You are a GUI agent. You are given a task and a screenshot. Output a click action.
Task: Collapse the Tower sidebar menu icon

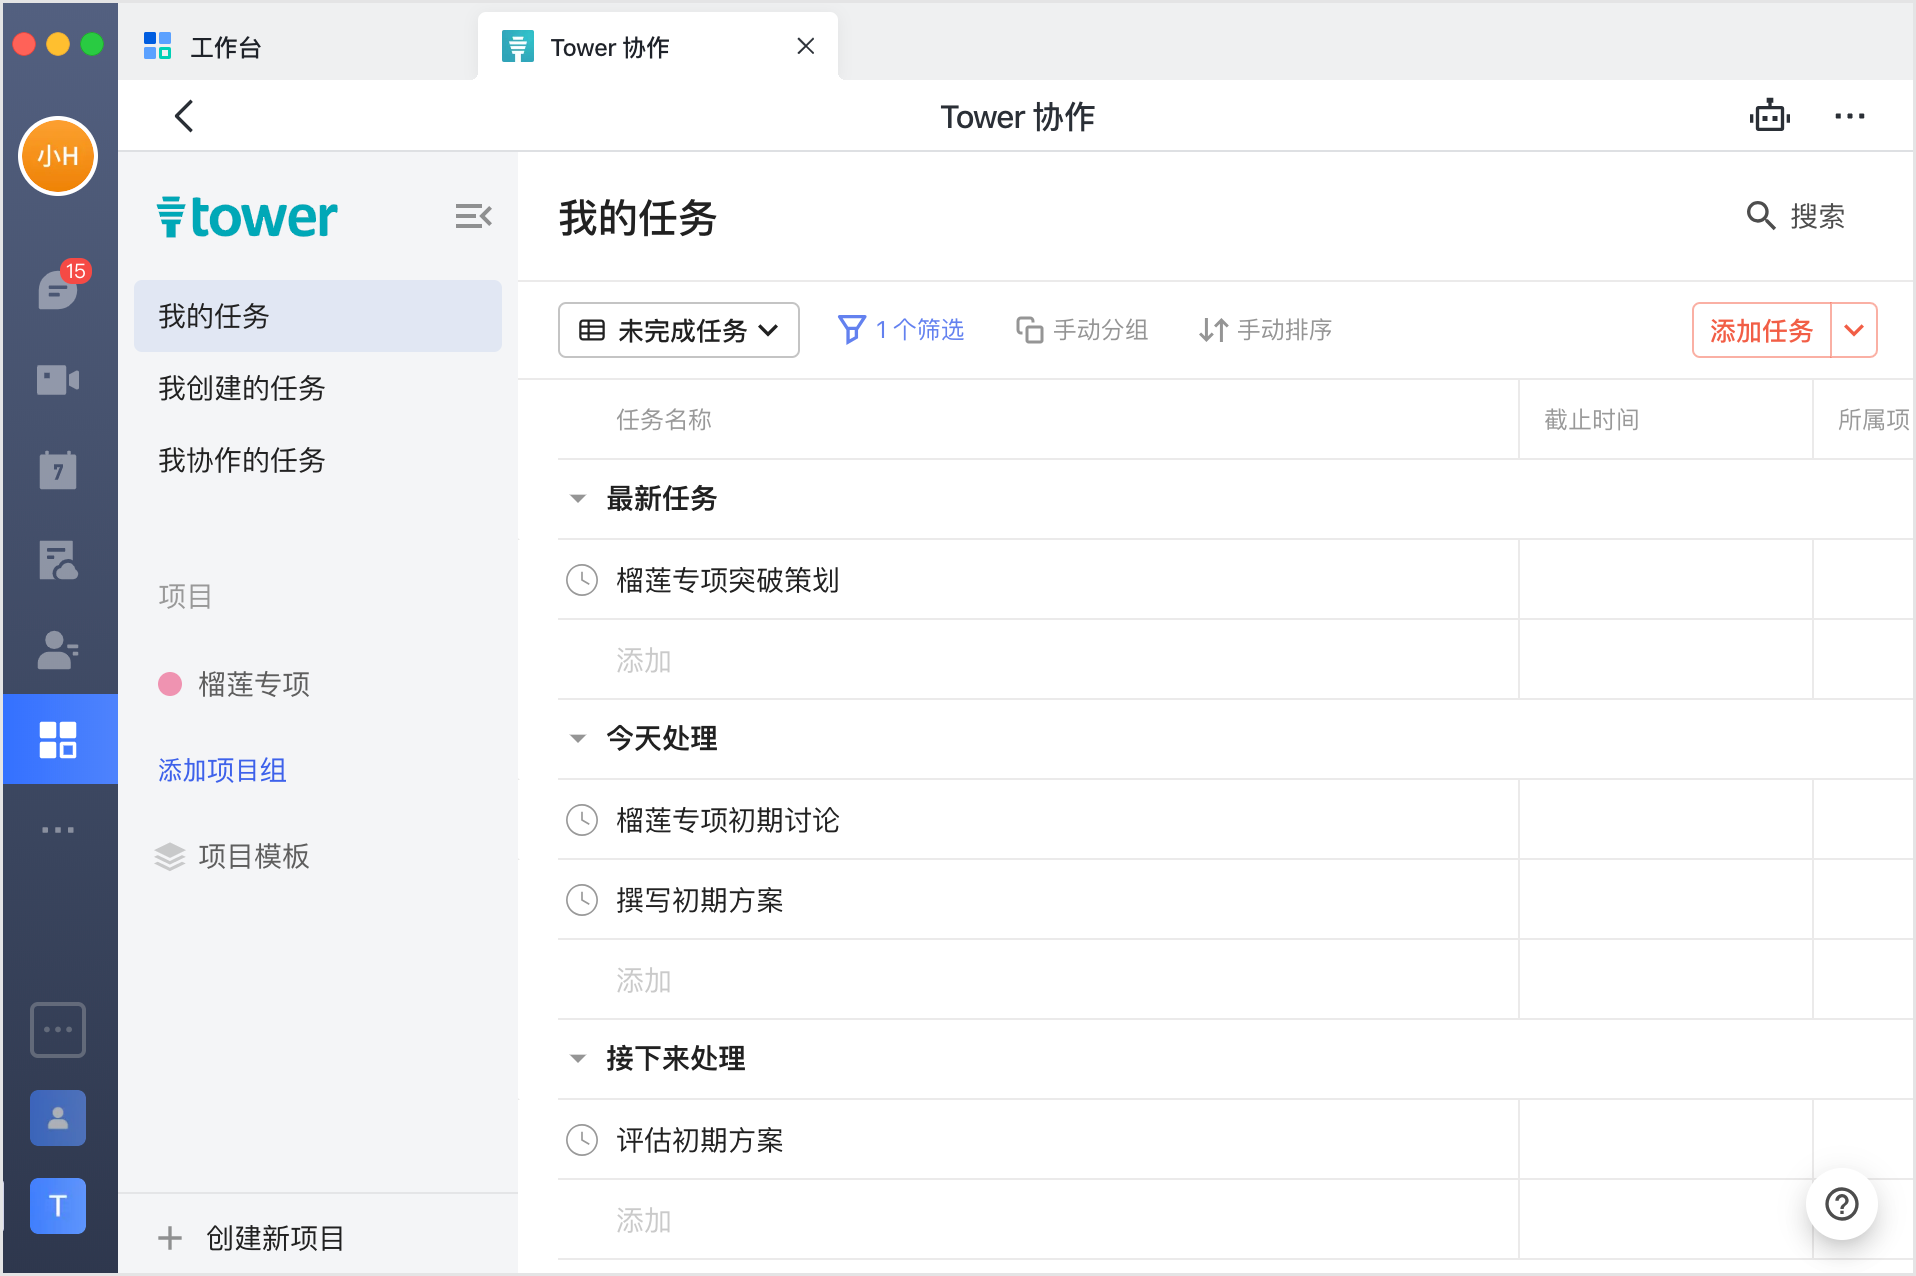473,216
